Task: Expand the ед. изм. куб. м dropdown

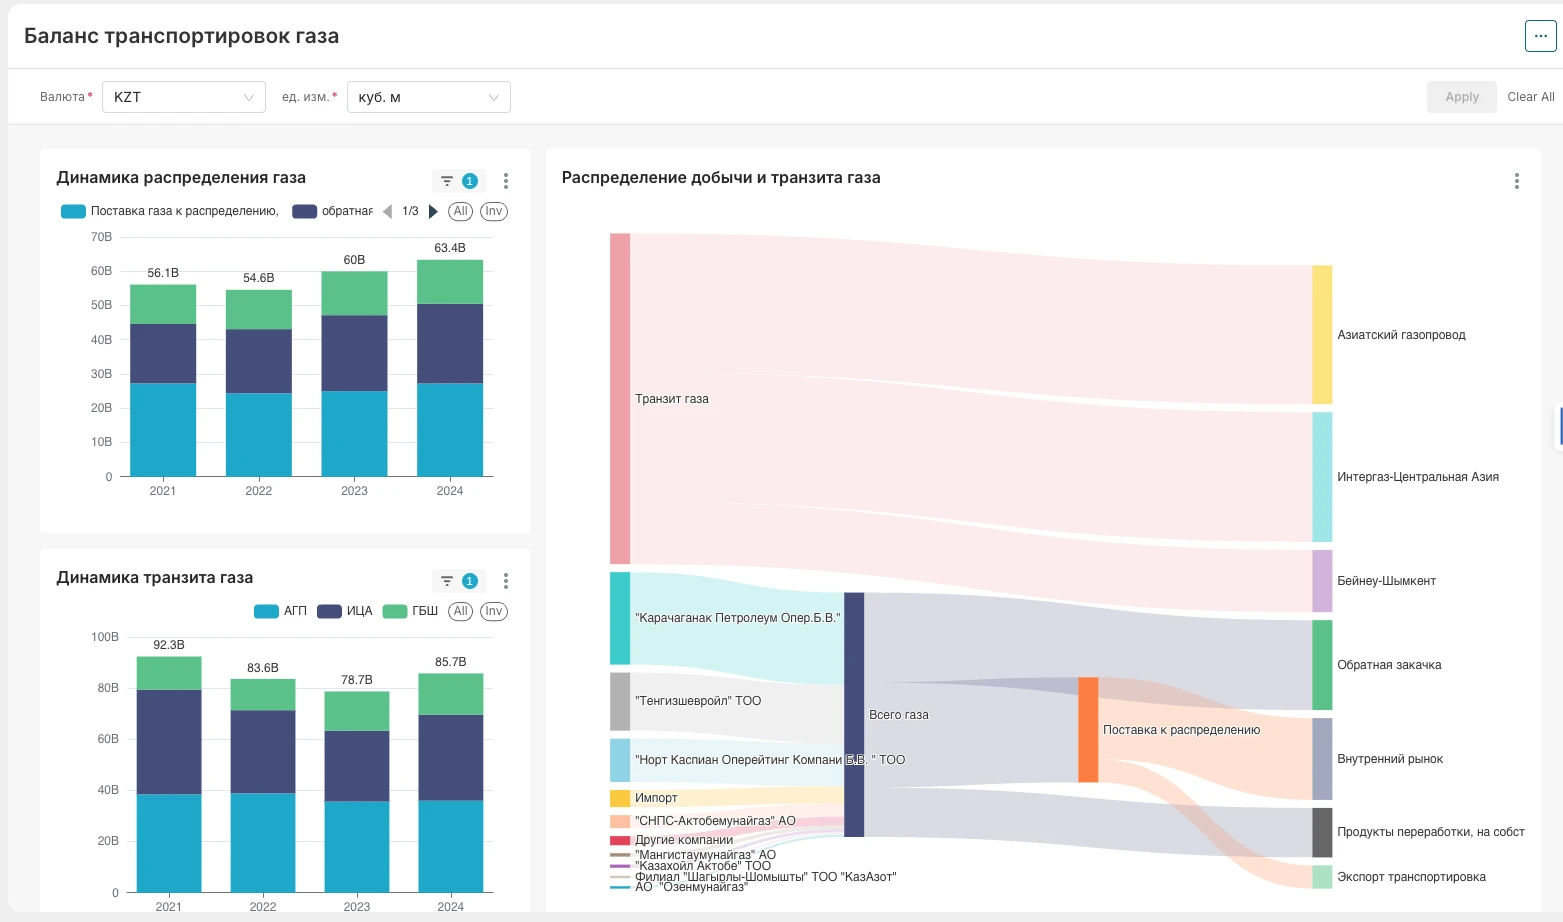Action: pos(428,97)
